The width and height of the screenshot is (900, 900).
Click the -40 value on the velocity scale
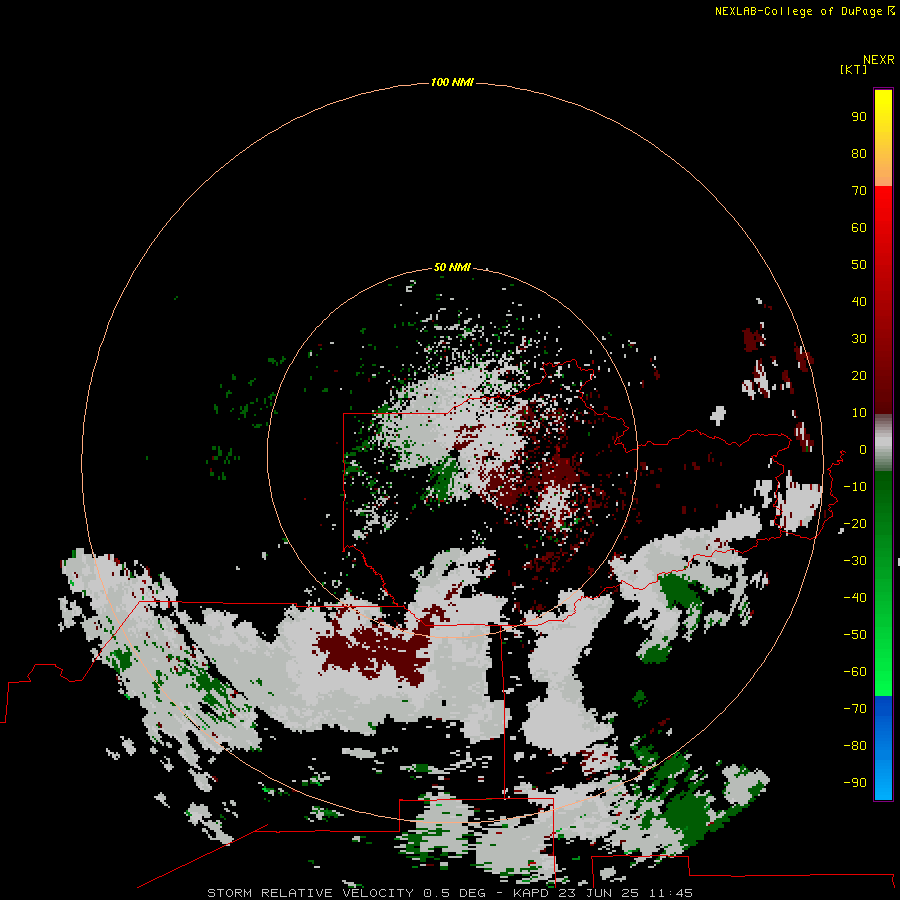[855, 598]
